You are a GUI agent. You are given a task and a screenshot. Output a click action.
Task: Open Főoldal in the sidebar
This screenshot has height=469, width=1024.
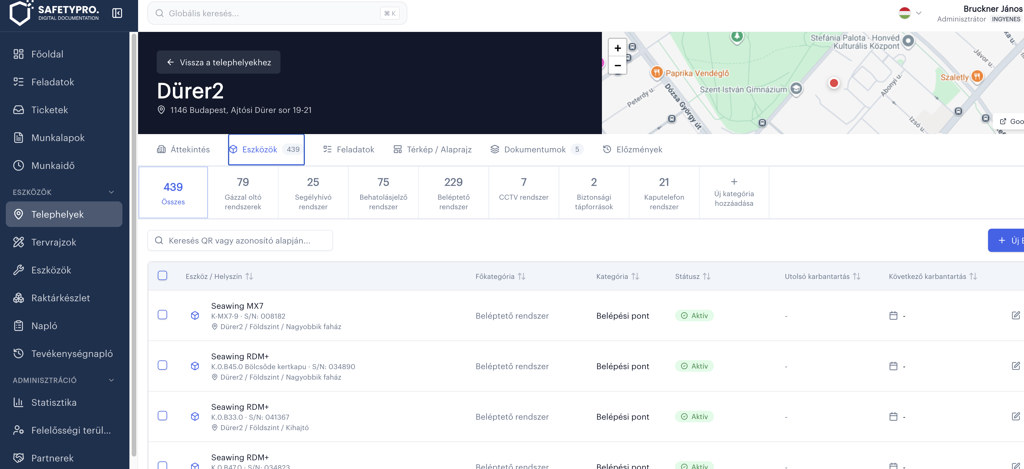pos(64,54)
